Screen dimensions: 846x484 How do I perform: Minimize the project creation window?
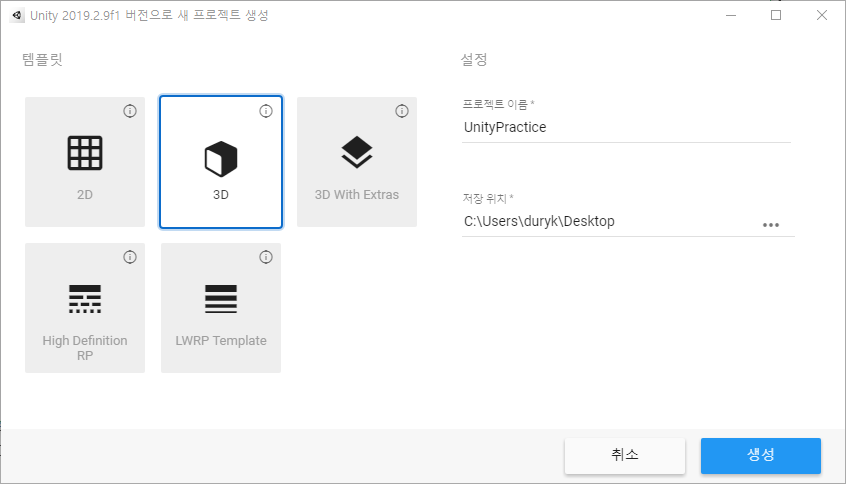tap(731, 15)
